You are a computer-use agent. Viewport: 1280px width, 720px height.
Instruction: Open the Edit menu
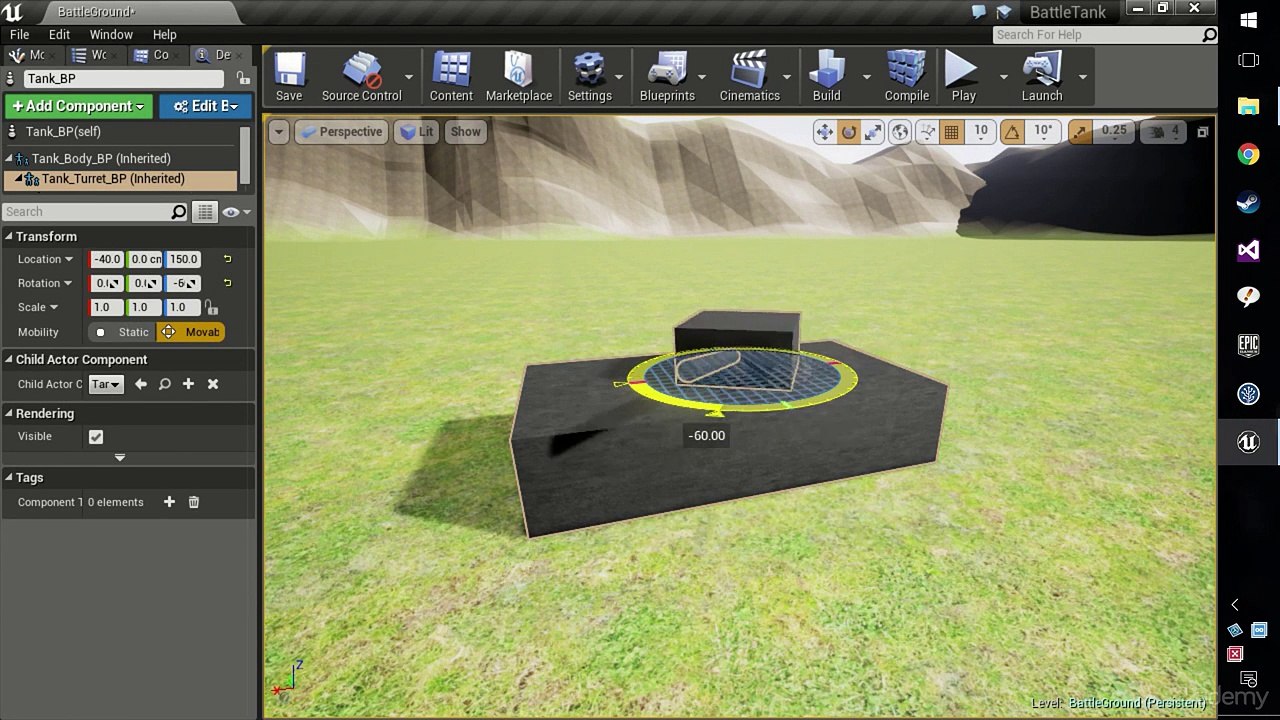59,34
